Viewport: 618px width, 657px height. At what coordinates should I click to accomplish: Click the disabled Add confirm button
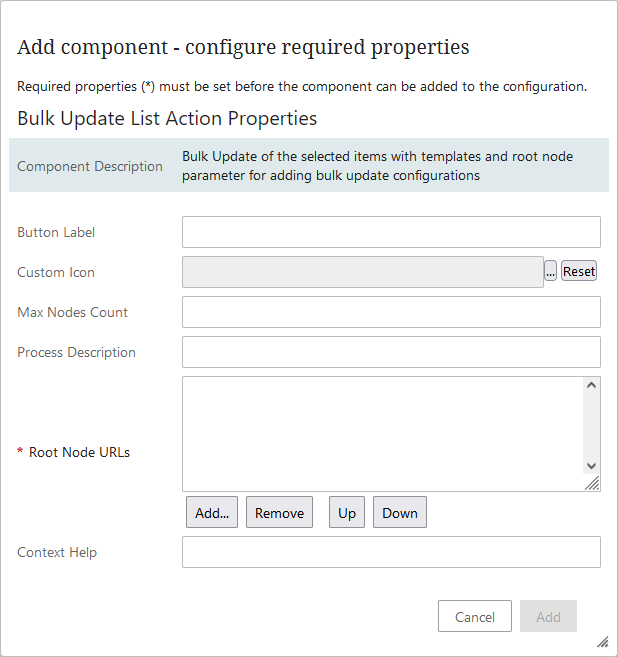click(548, 616)
